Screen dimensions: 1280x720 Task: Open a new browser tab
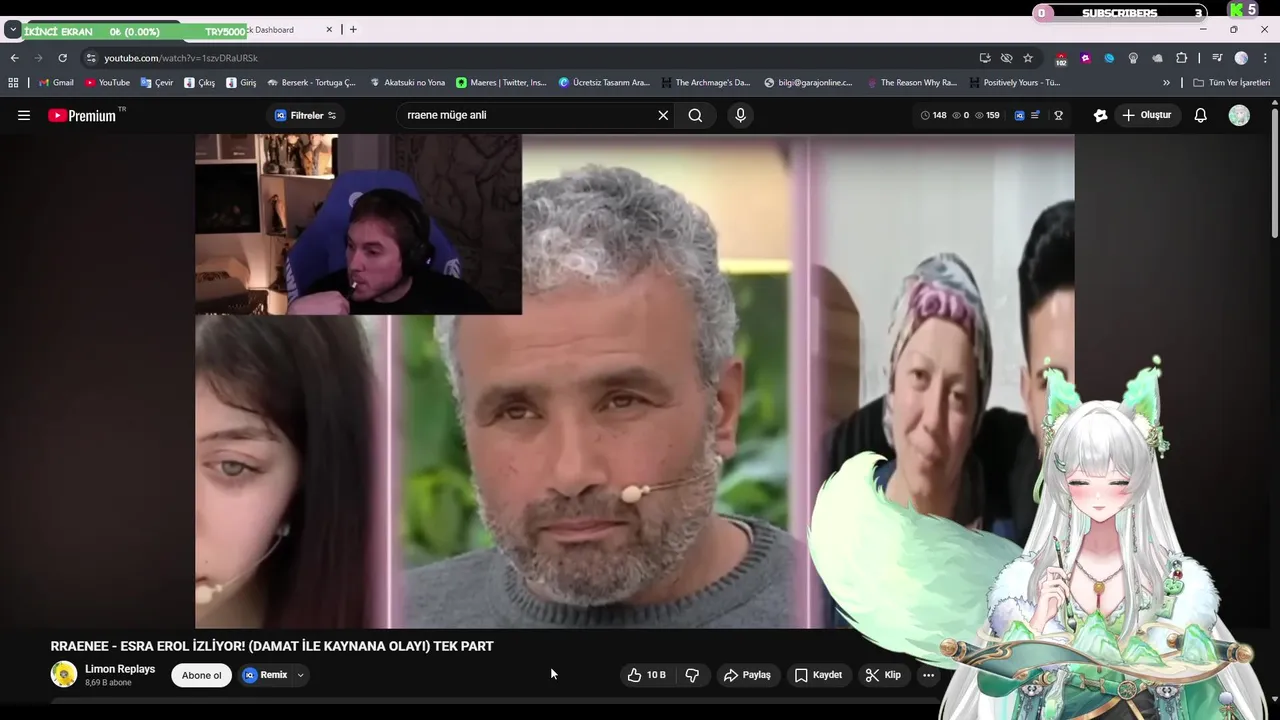[x=353, y=30]
